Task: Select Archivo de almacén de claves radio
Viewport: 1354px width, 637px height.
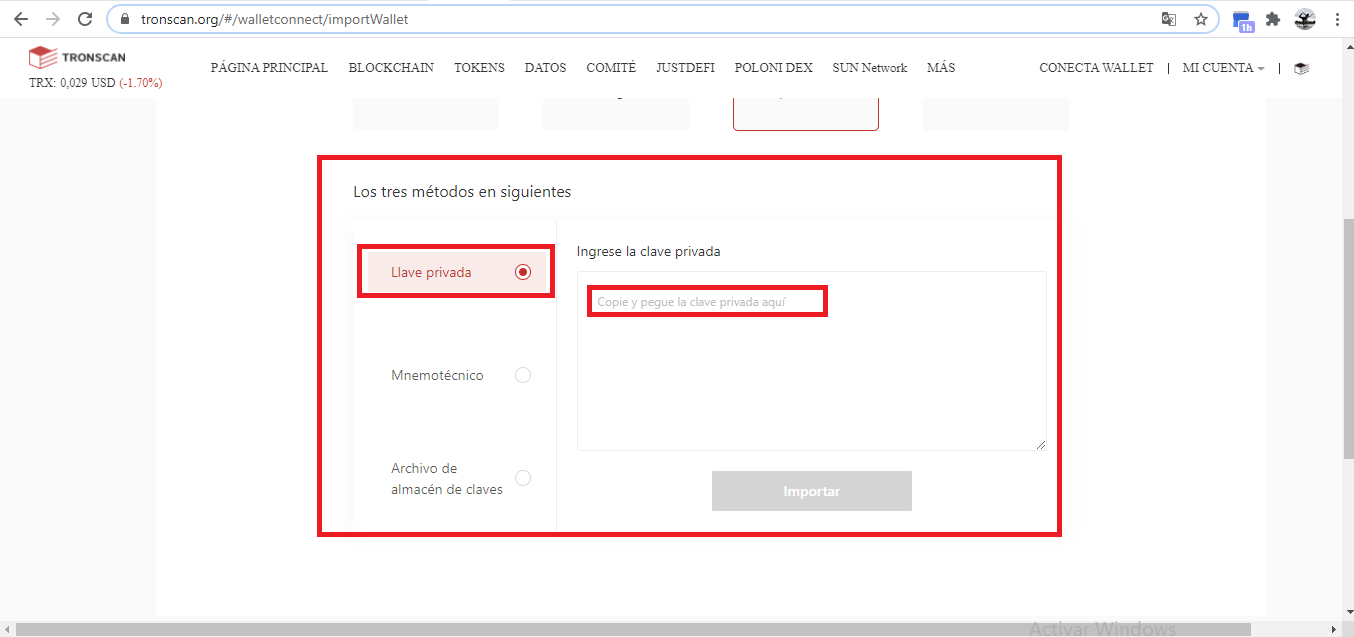Action: (522, 478)
